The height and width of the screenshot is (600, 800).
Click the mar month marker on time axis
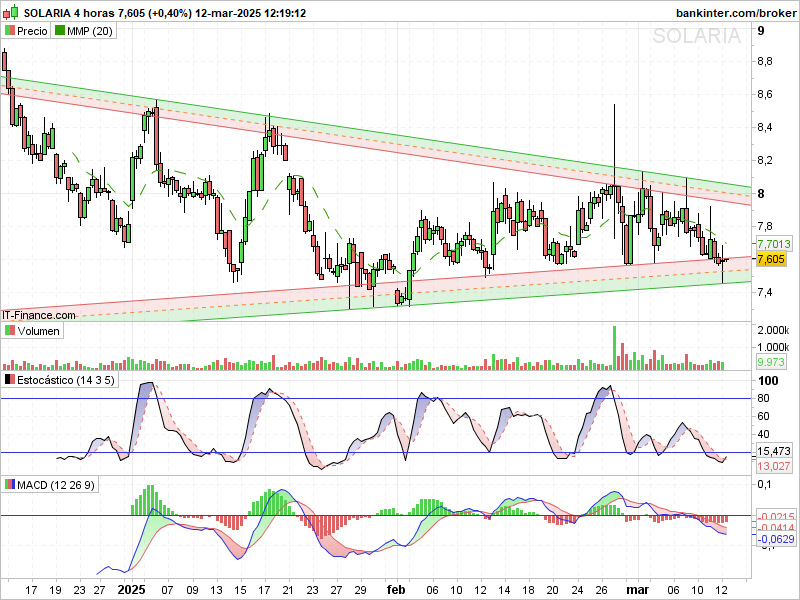tap(637, 590)
